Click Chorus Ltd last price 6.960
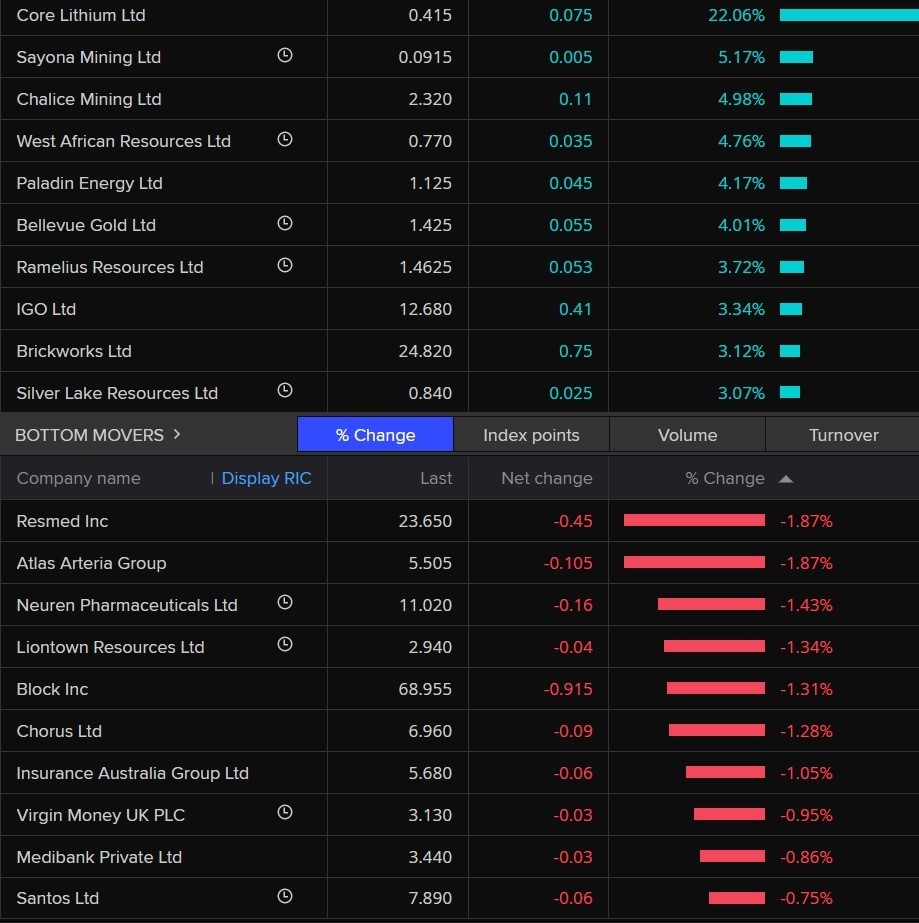Image resolution: width=919 pixels, height=923 pixels. pyautogui.click(x=430, y=731)
